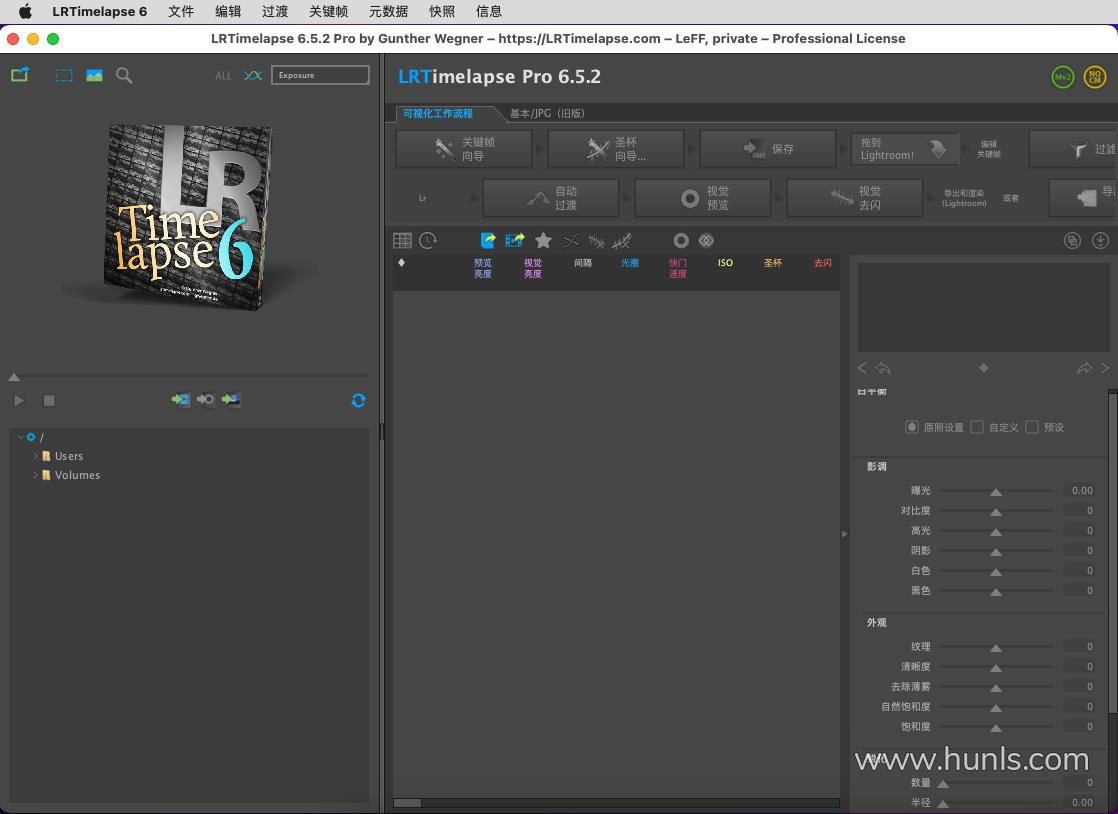Click the circled copy icon
The image size is (1118, 814).
click(x=1072, y=241)
